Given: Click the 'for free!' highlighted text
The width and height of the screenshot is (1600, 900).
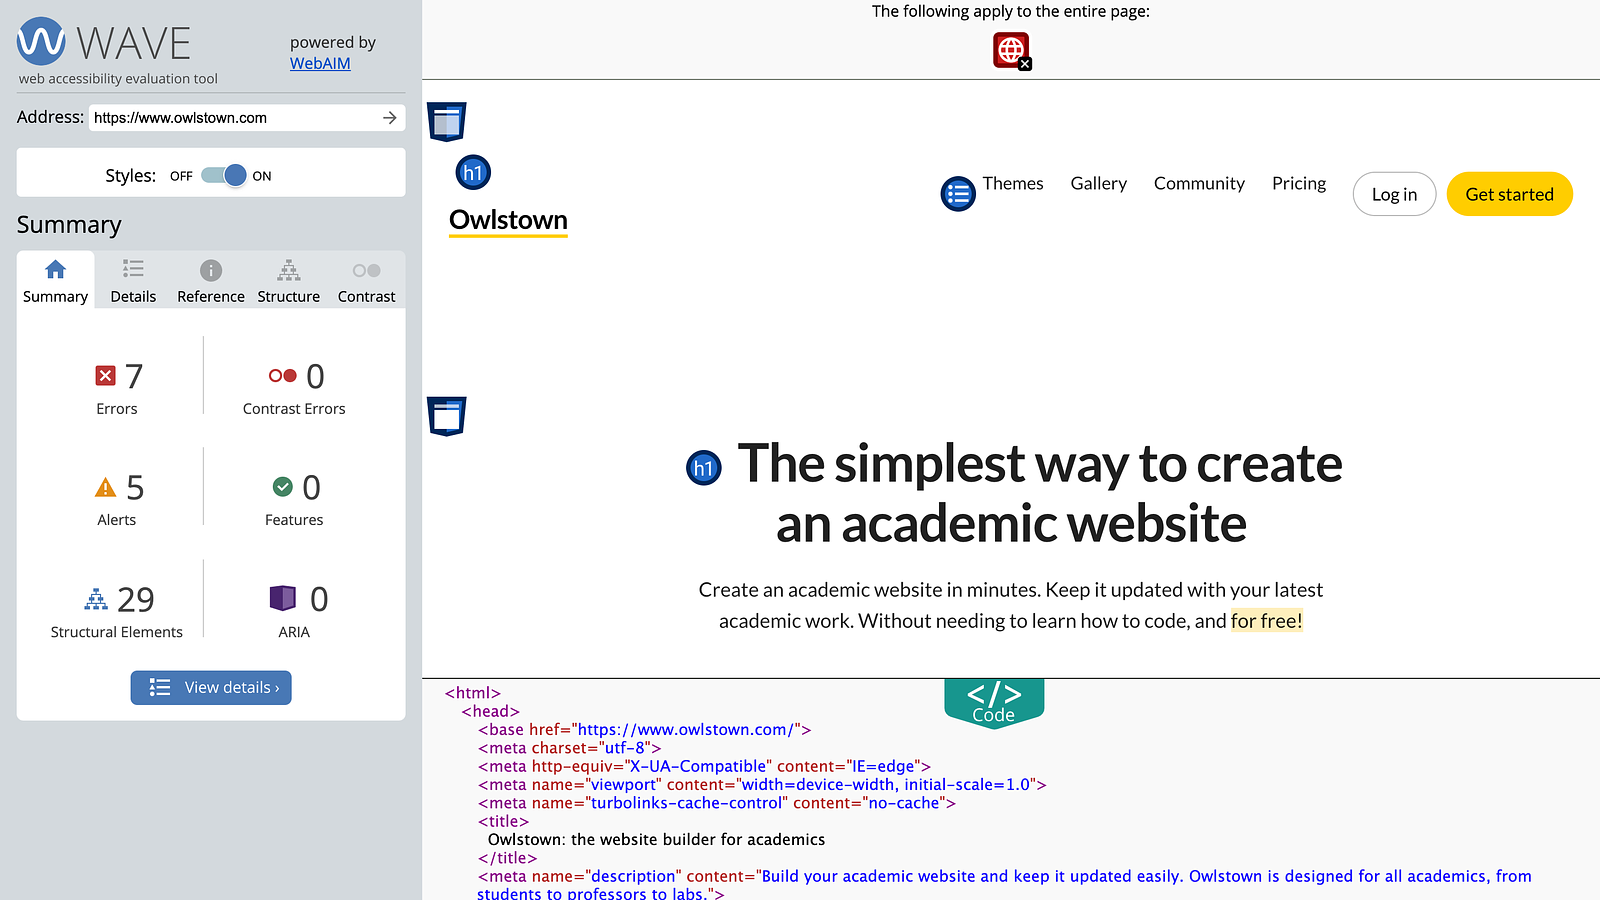Looking at the screenshot, I should 1266,621.
